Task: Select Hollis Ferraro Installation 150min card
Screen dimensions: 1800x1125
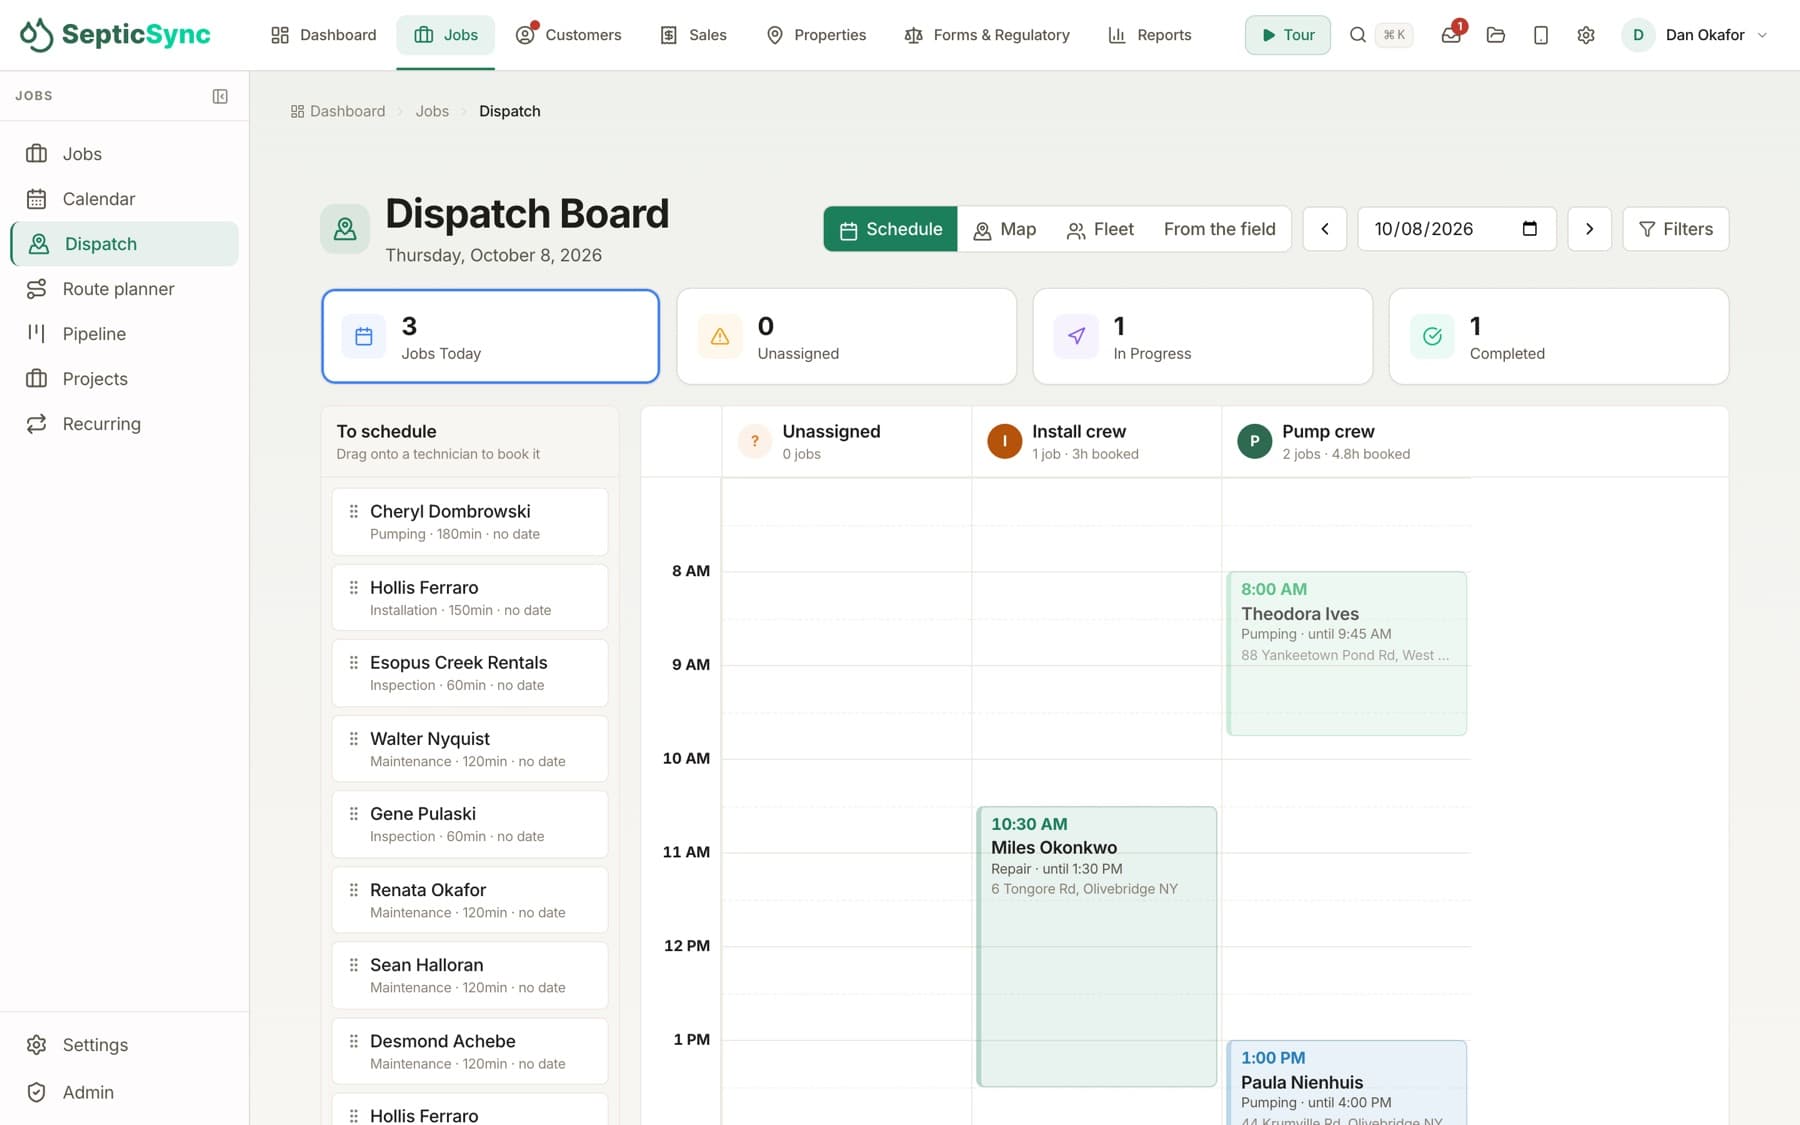Action: [x=470, y=597]
